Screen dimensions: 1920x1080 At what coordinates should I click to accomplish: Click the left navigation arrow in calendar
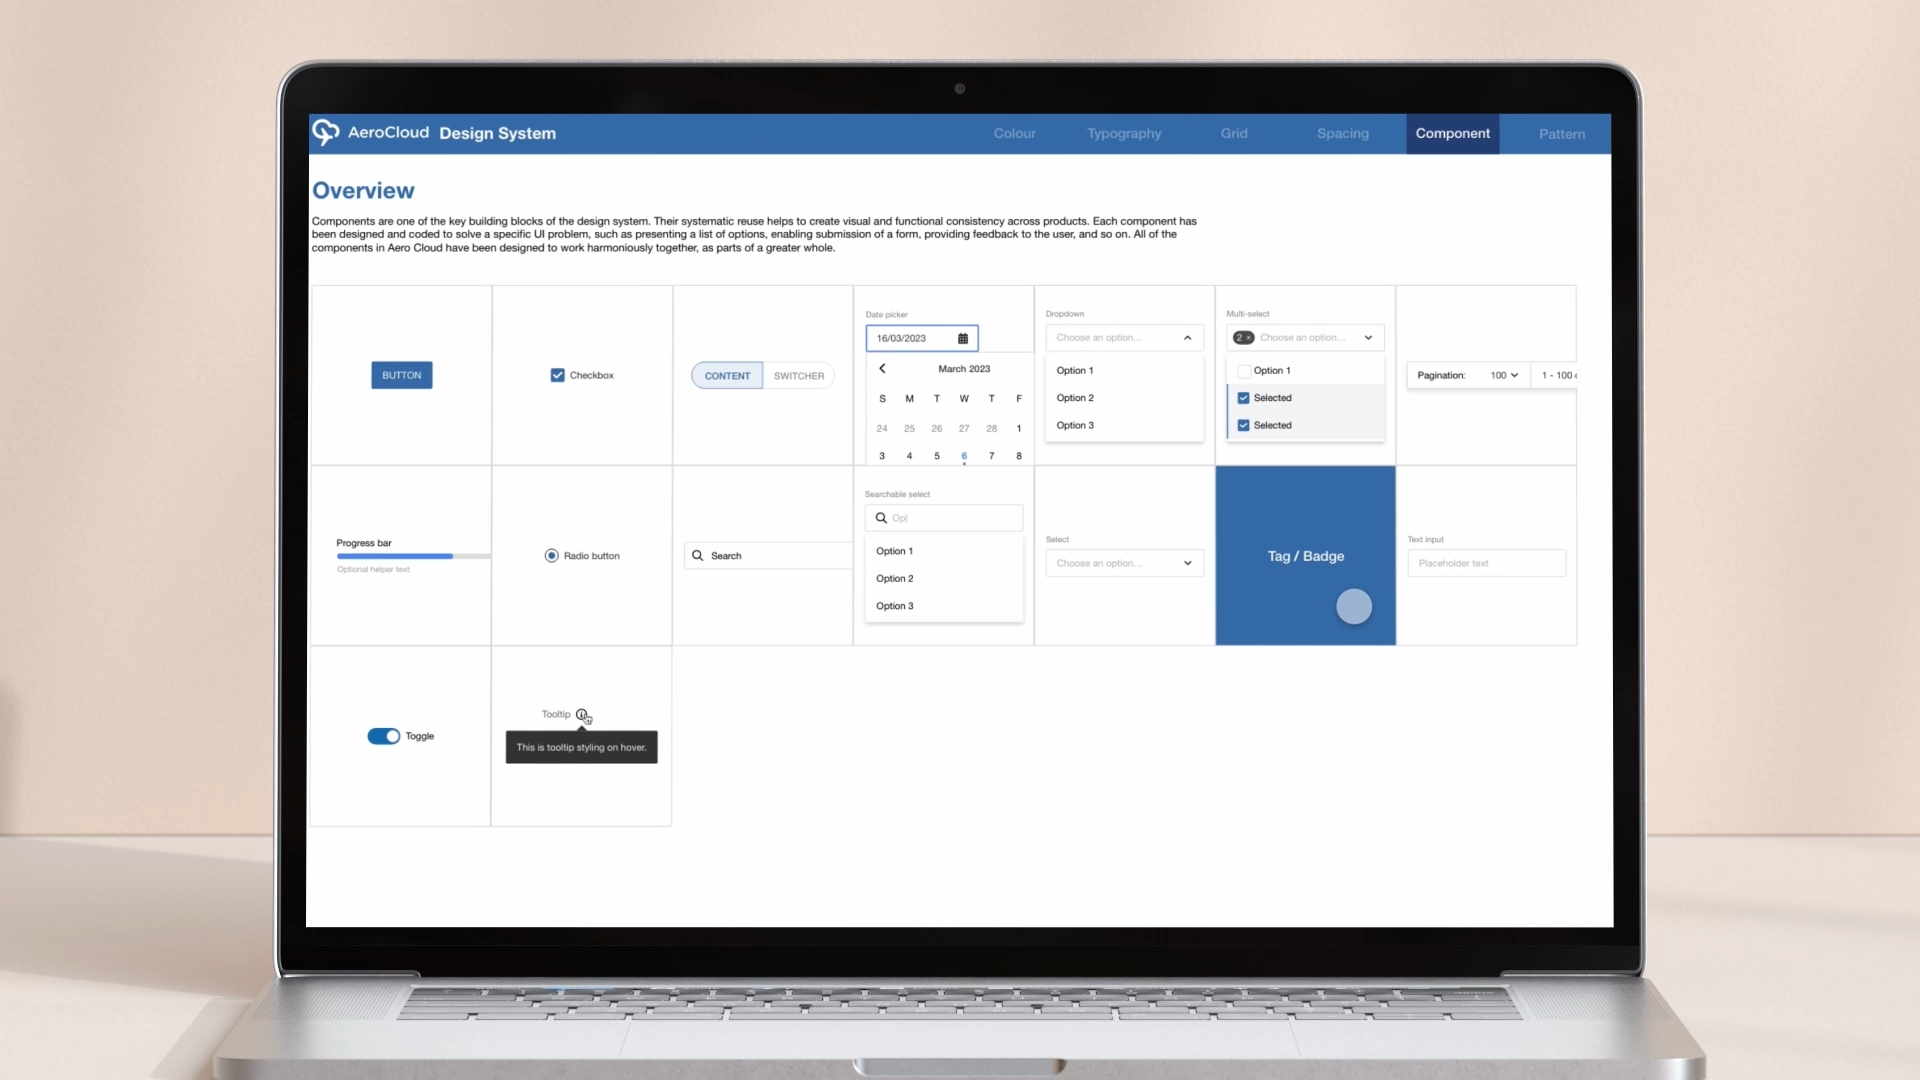[x=882, y=367]
